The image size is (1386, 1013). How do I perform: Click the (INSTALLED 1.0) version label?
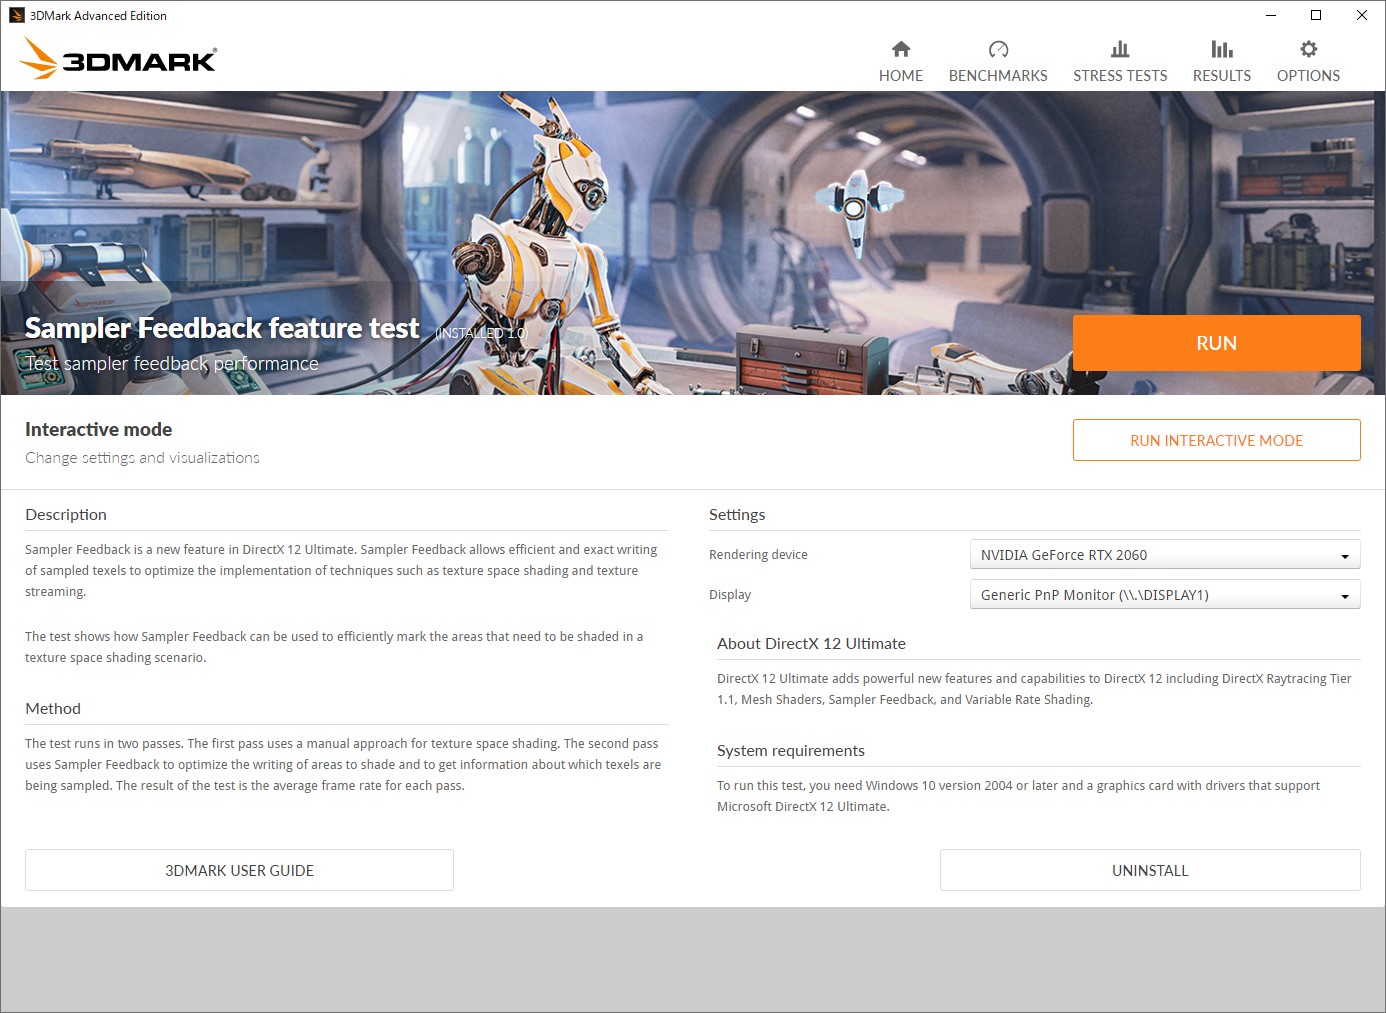pyautogui.click(x=481, y=333)
